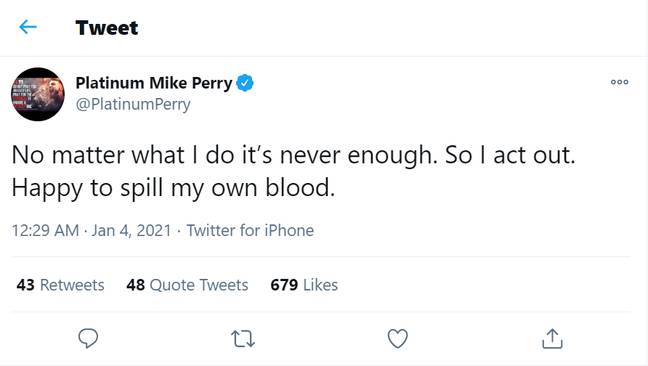The image size is (648, 366).
Task: Click the 12:29 AM timestamp
Action: pyautogui.click(x=45, y=231)
